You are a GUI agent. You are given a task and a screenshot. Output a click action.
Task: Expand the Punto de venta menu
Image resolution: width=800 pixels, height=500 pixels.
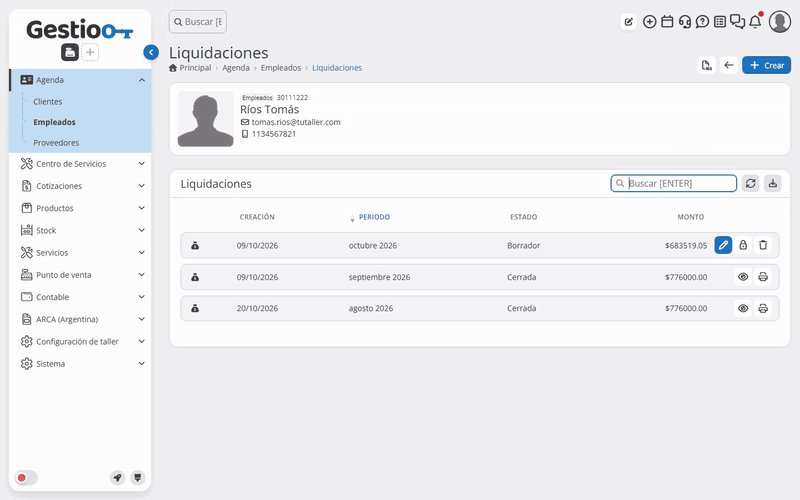tap(80, 275)
